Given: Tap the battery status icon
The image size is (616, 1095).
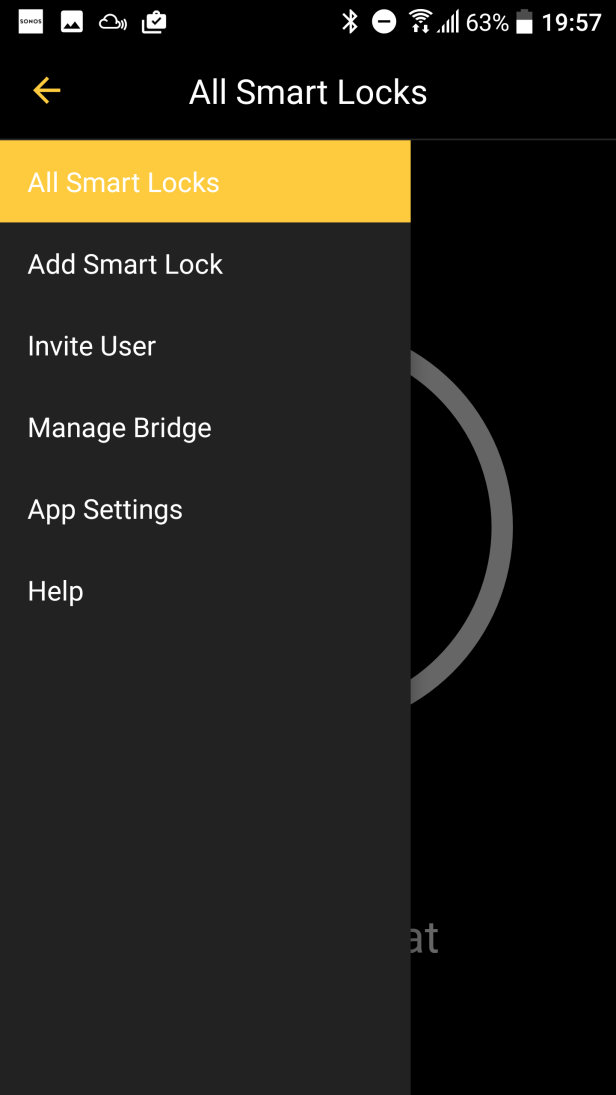Looking at the screenshot, I should pos(524,22).
